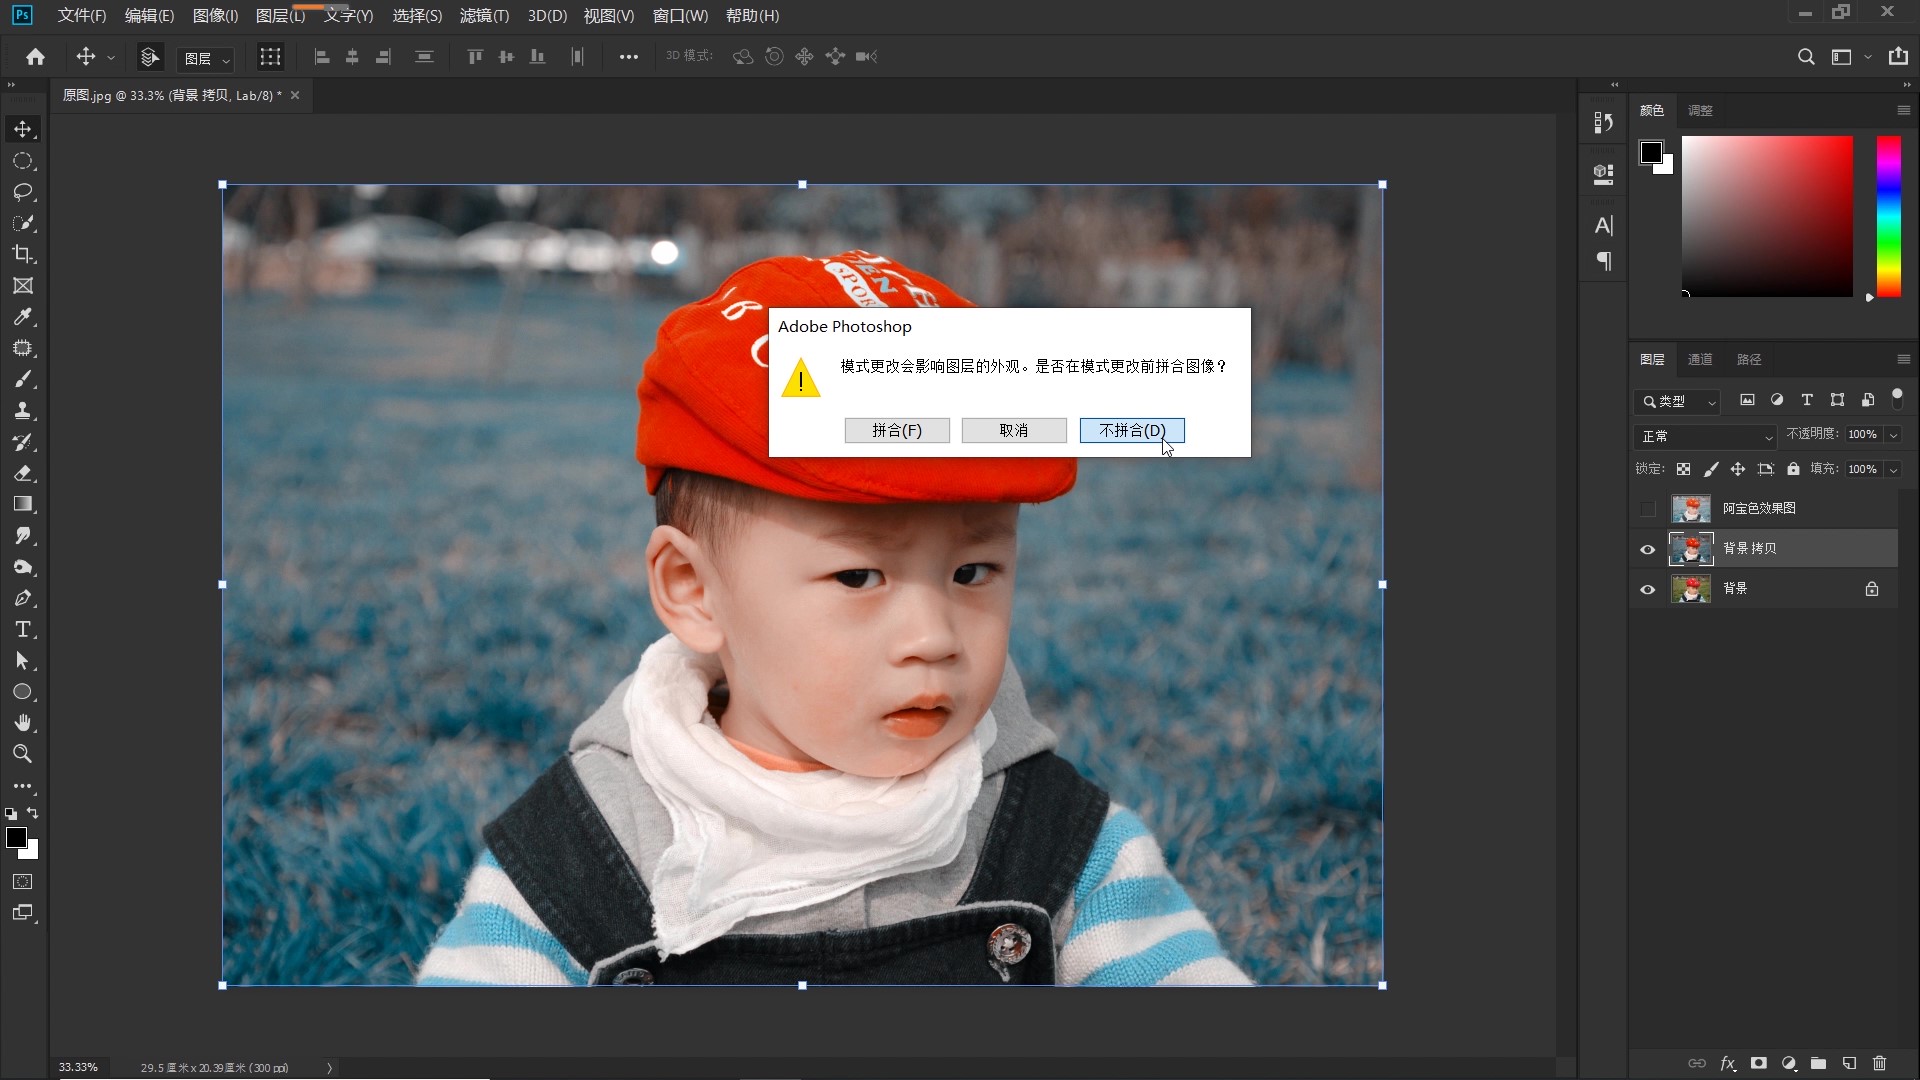
Task: Open the 滤镜(T) menu
Action: [484, 16]
